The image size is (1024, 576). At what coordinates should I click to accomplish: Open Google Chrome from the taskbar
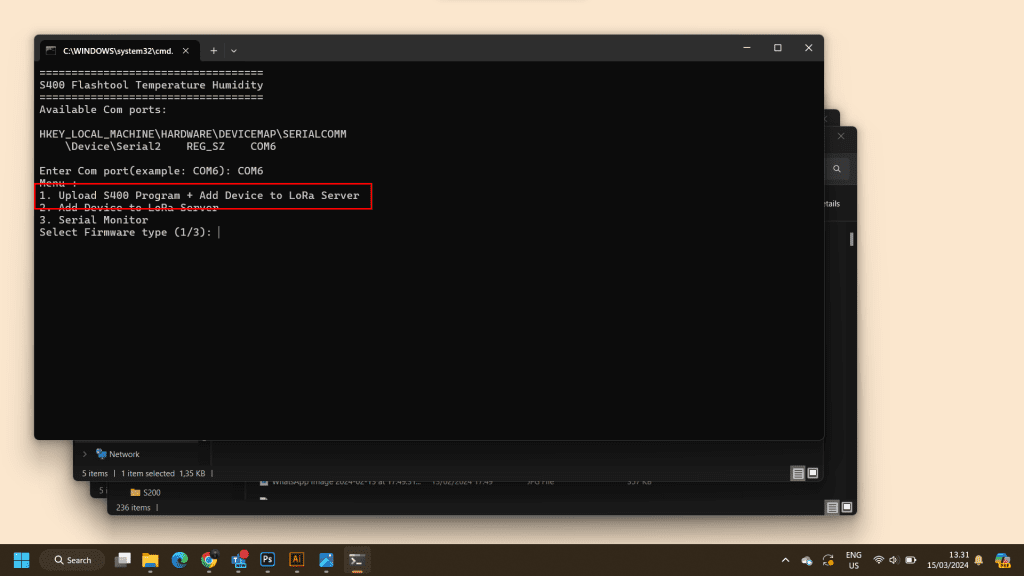[x=209, y=560]
